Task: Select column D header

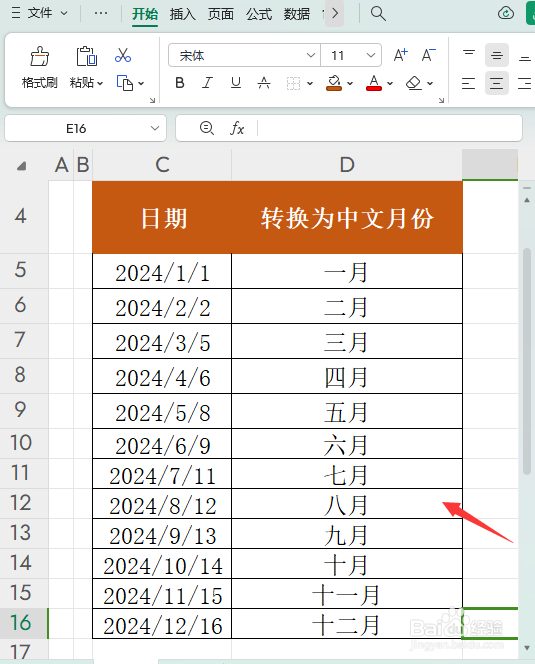Action: (x=347, y=164)
